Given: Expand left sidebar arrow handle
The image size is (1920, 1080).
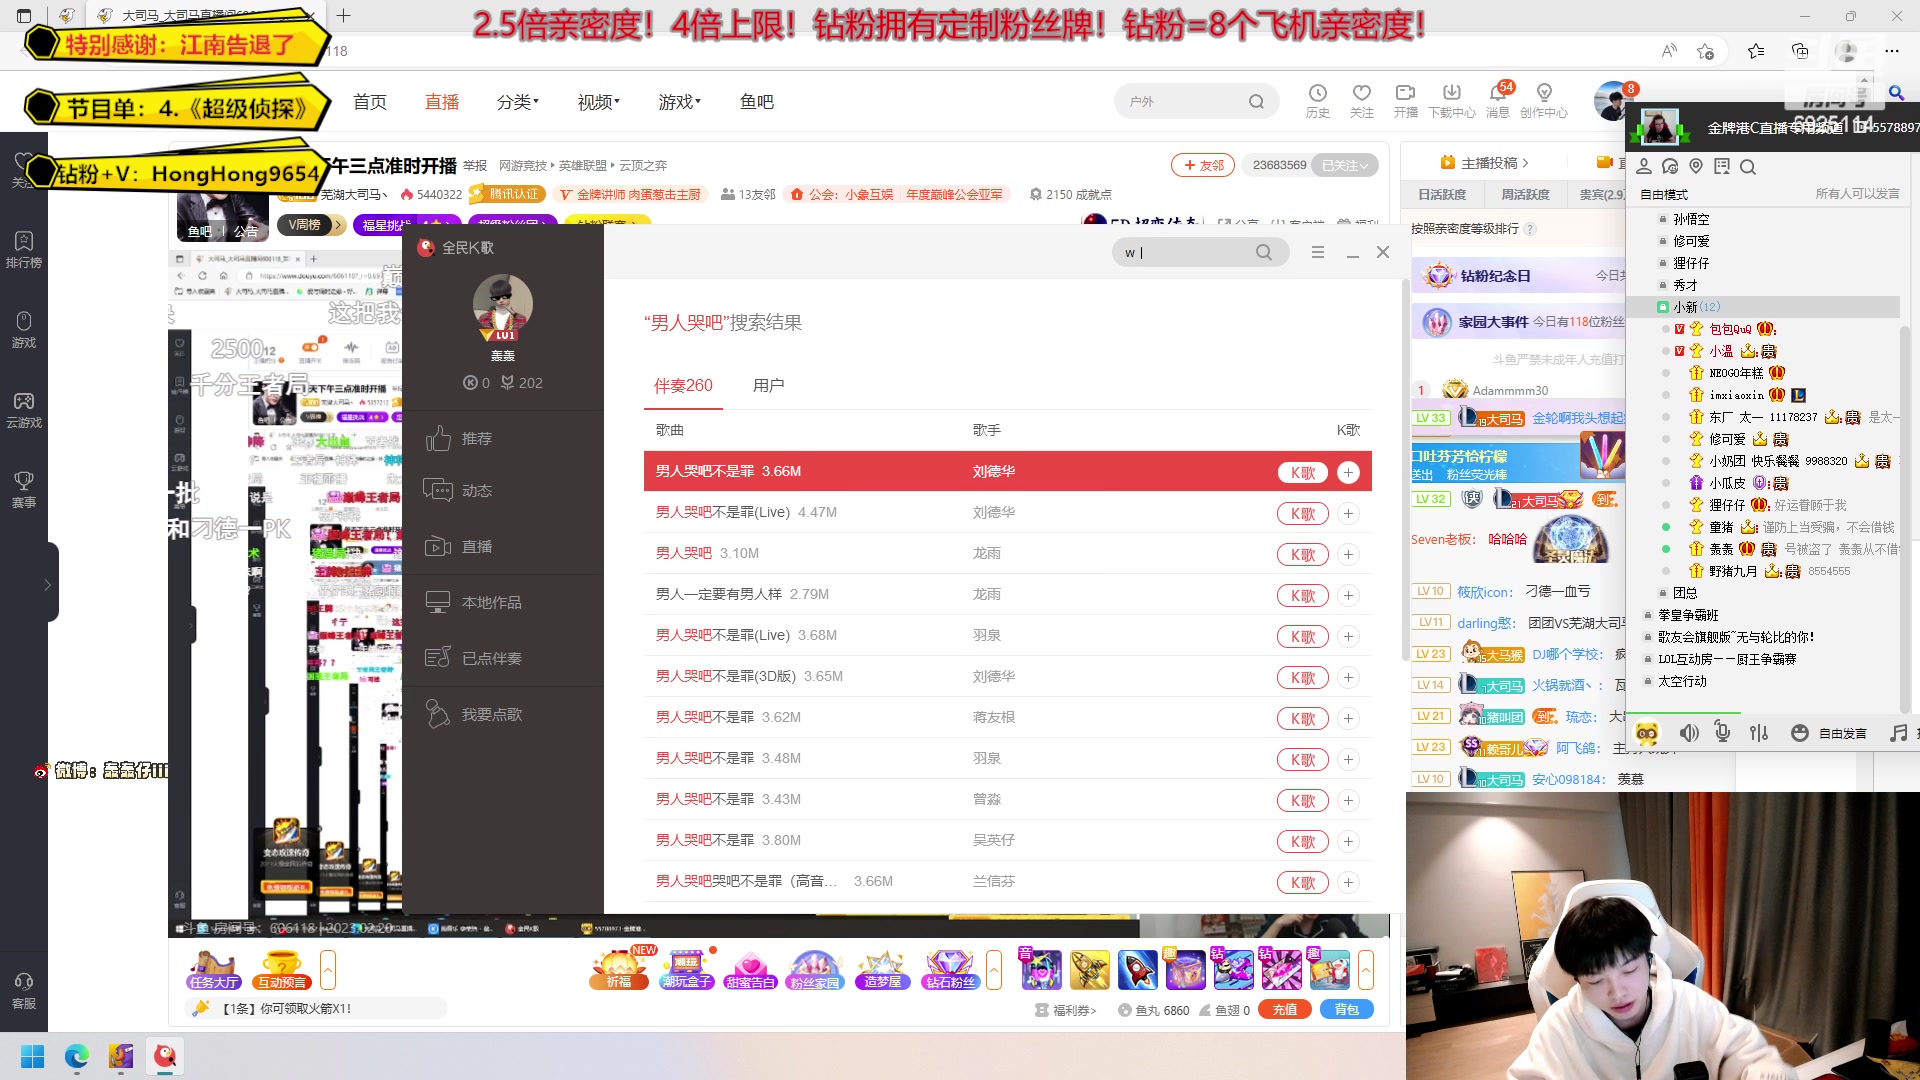Looking at the screenshot, I should point(47,584).
